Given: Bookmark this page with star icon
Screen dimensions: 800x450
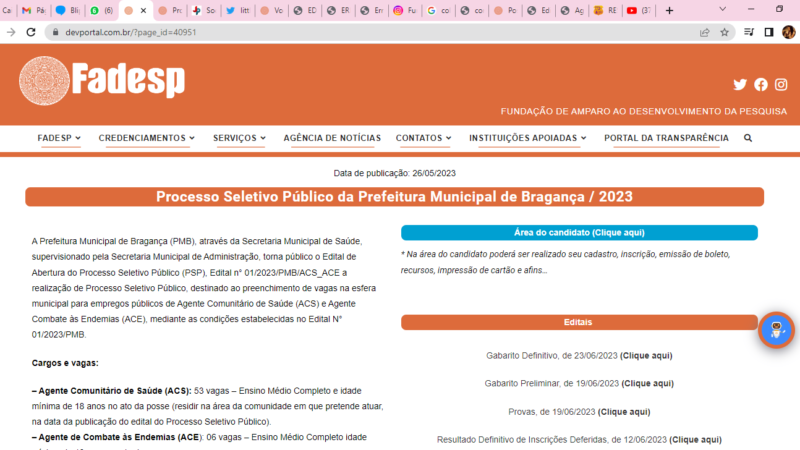Looking at the screenshot, I should point(725,32).
